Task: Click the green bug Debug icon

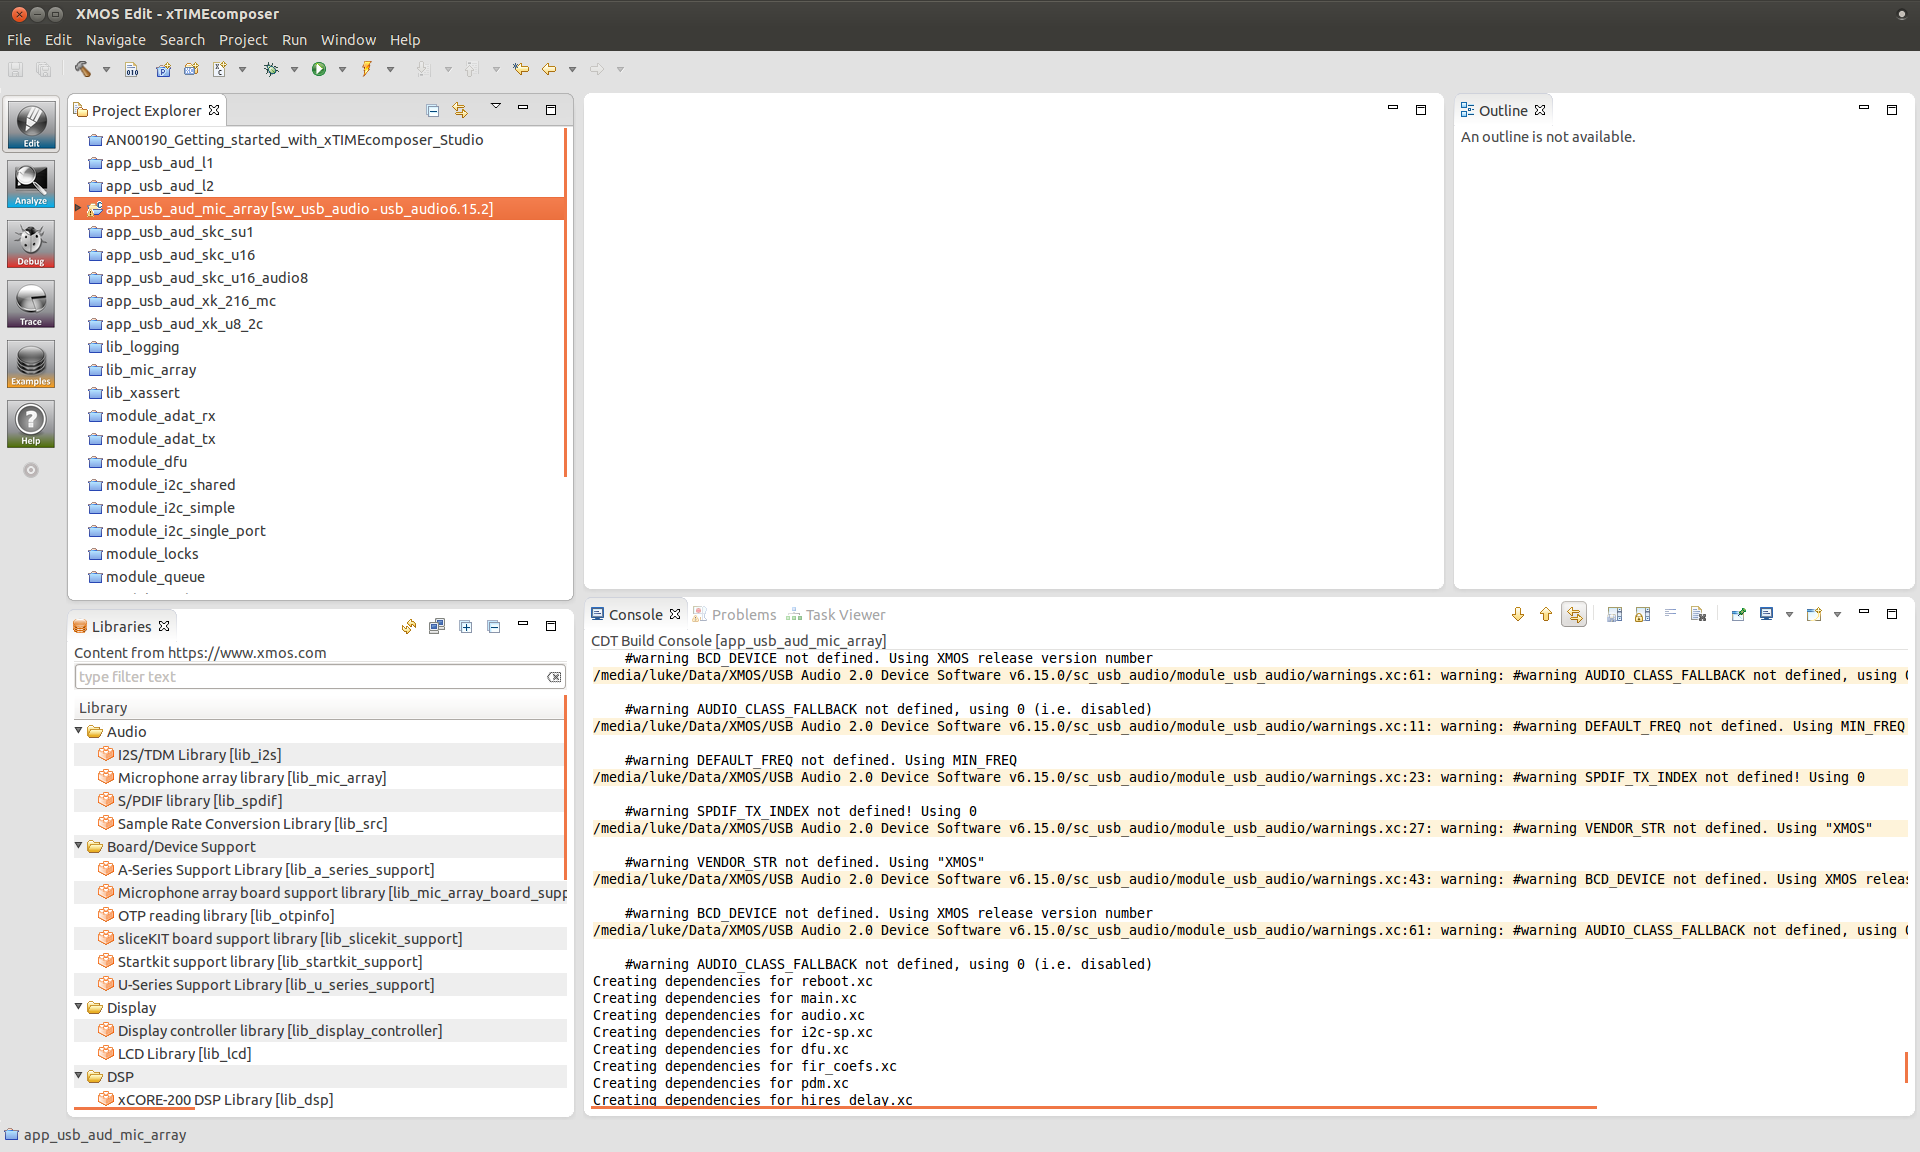Action: 271,69
